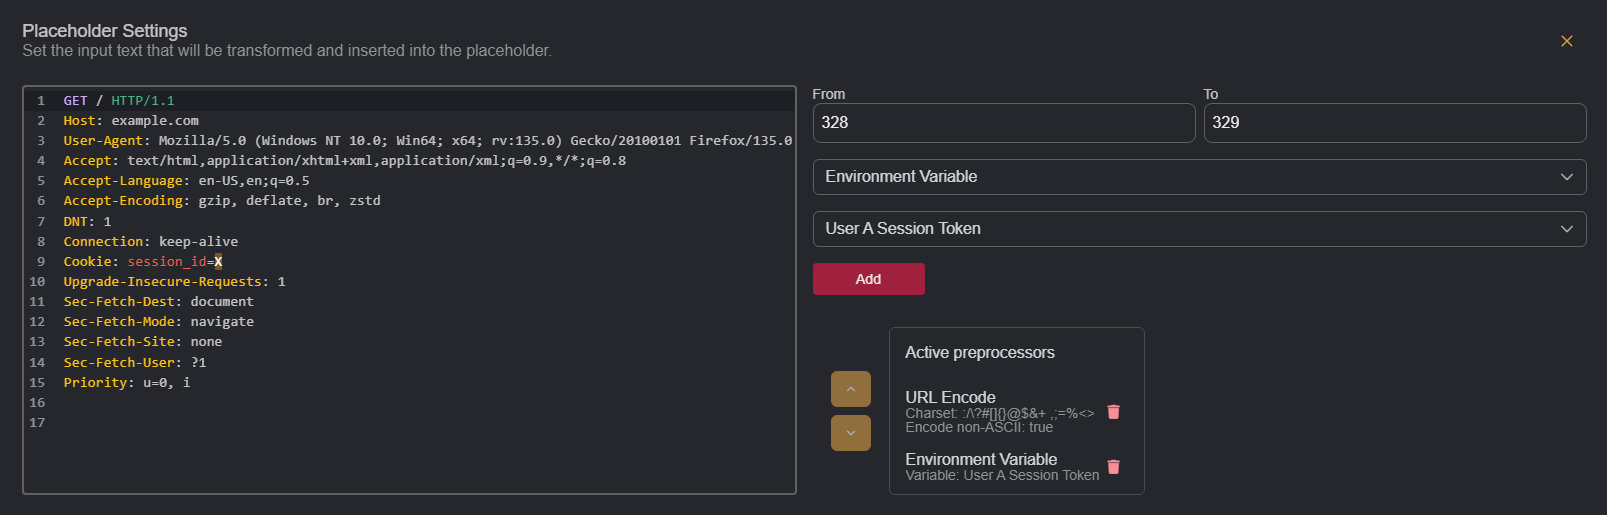The image size is (1607, 515).
Task: Close the Placeholder Settings dialog
Action: point(1566,41)
